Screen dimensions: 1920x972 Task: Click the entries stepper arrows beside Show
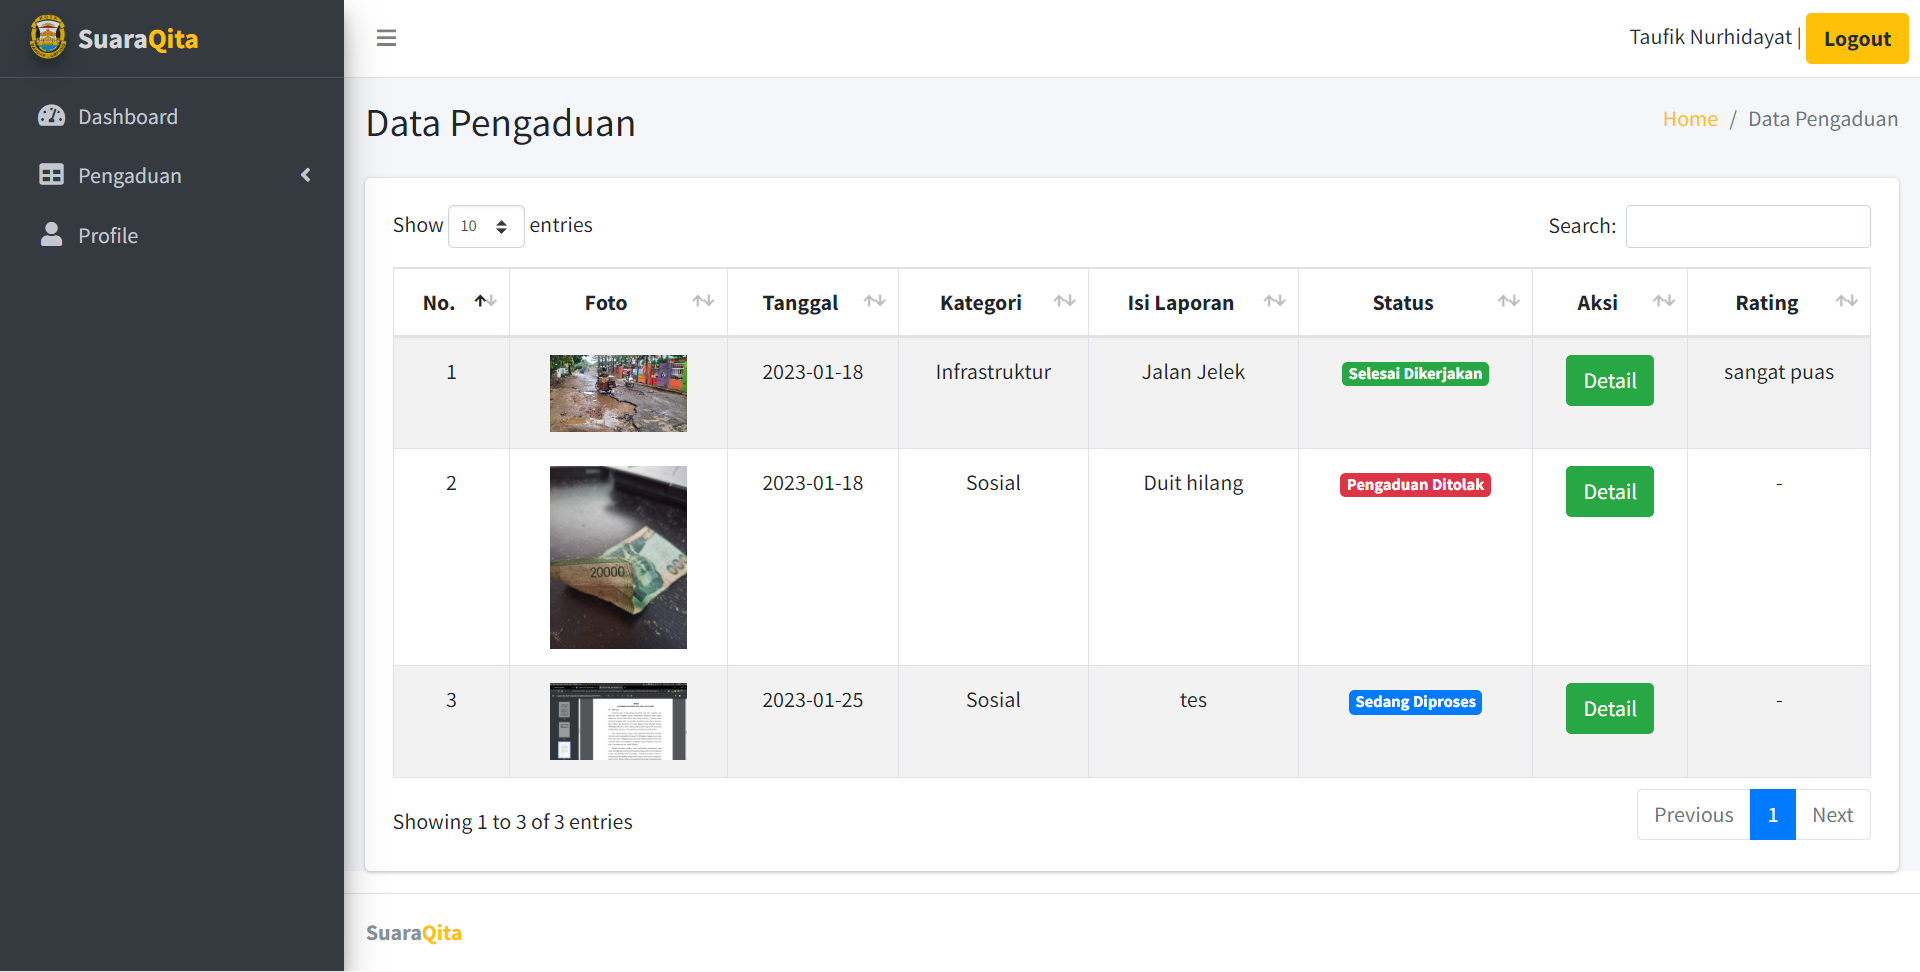pyautogui.click(x=504, y=226)
